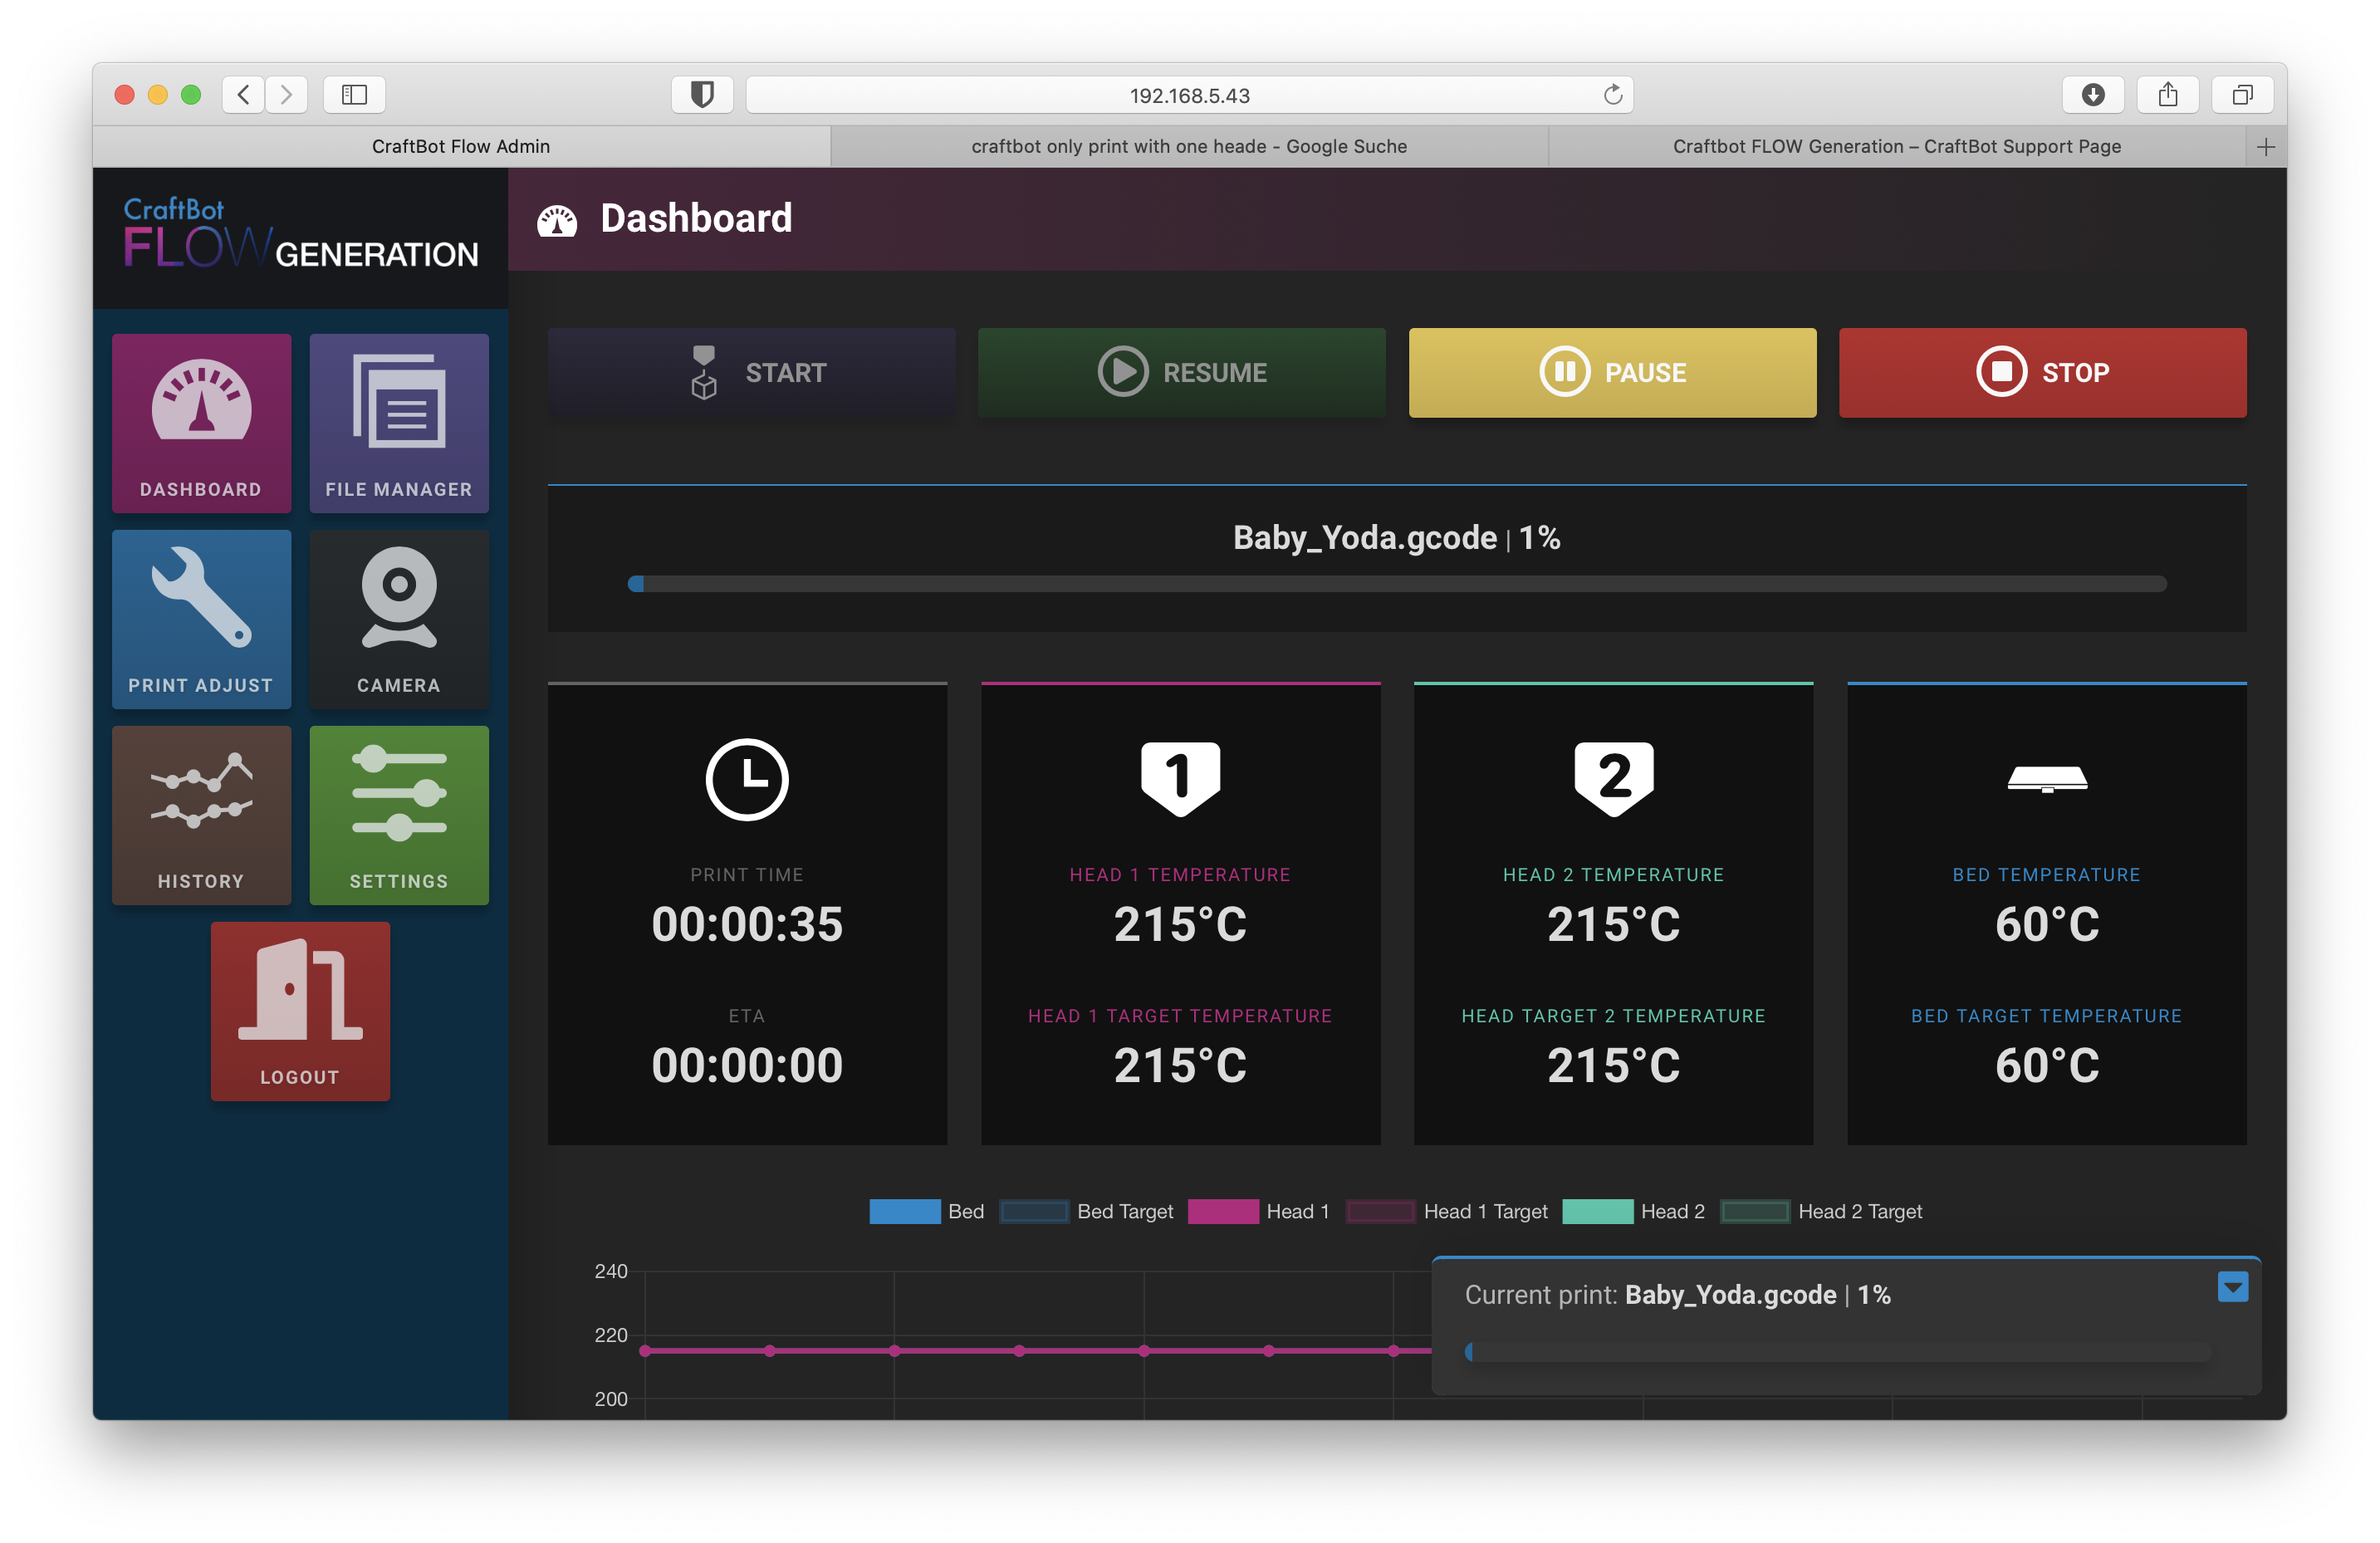This screenshot has width=2380, height=1543.
Task: Collapse the Current print popup
Action: (x=2232, y=1287)
